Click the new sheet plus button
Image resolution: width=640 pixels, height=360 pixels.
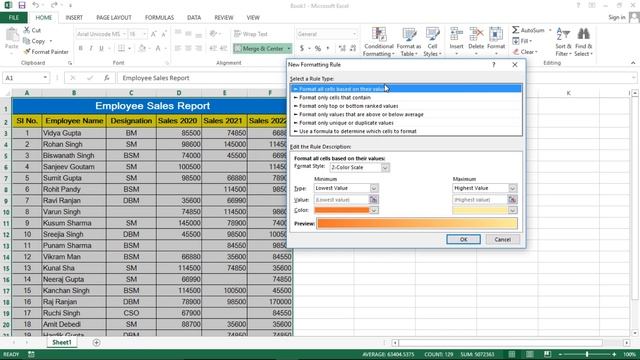(96, 342)
